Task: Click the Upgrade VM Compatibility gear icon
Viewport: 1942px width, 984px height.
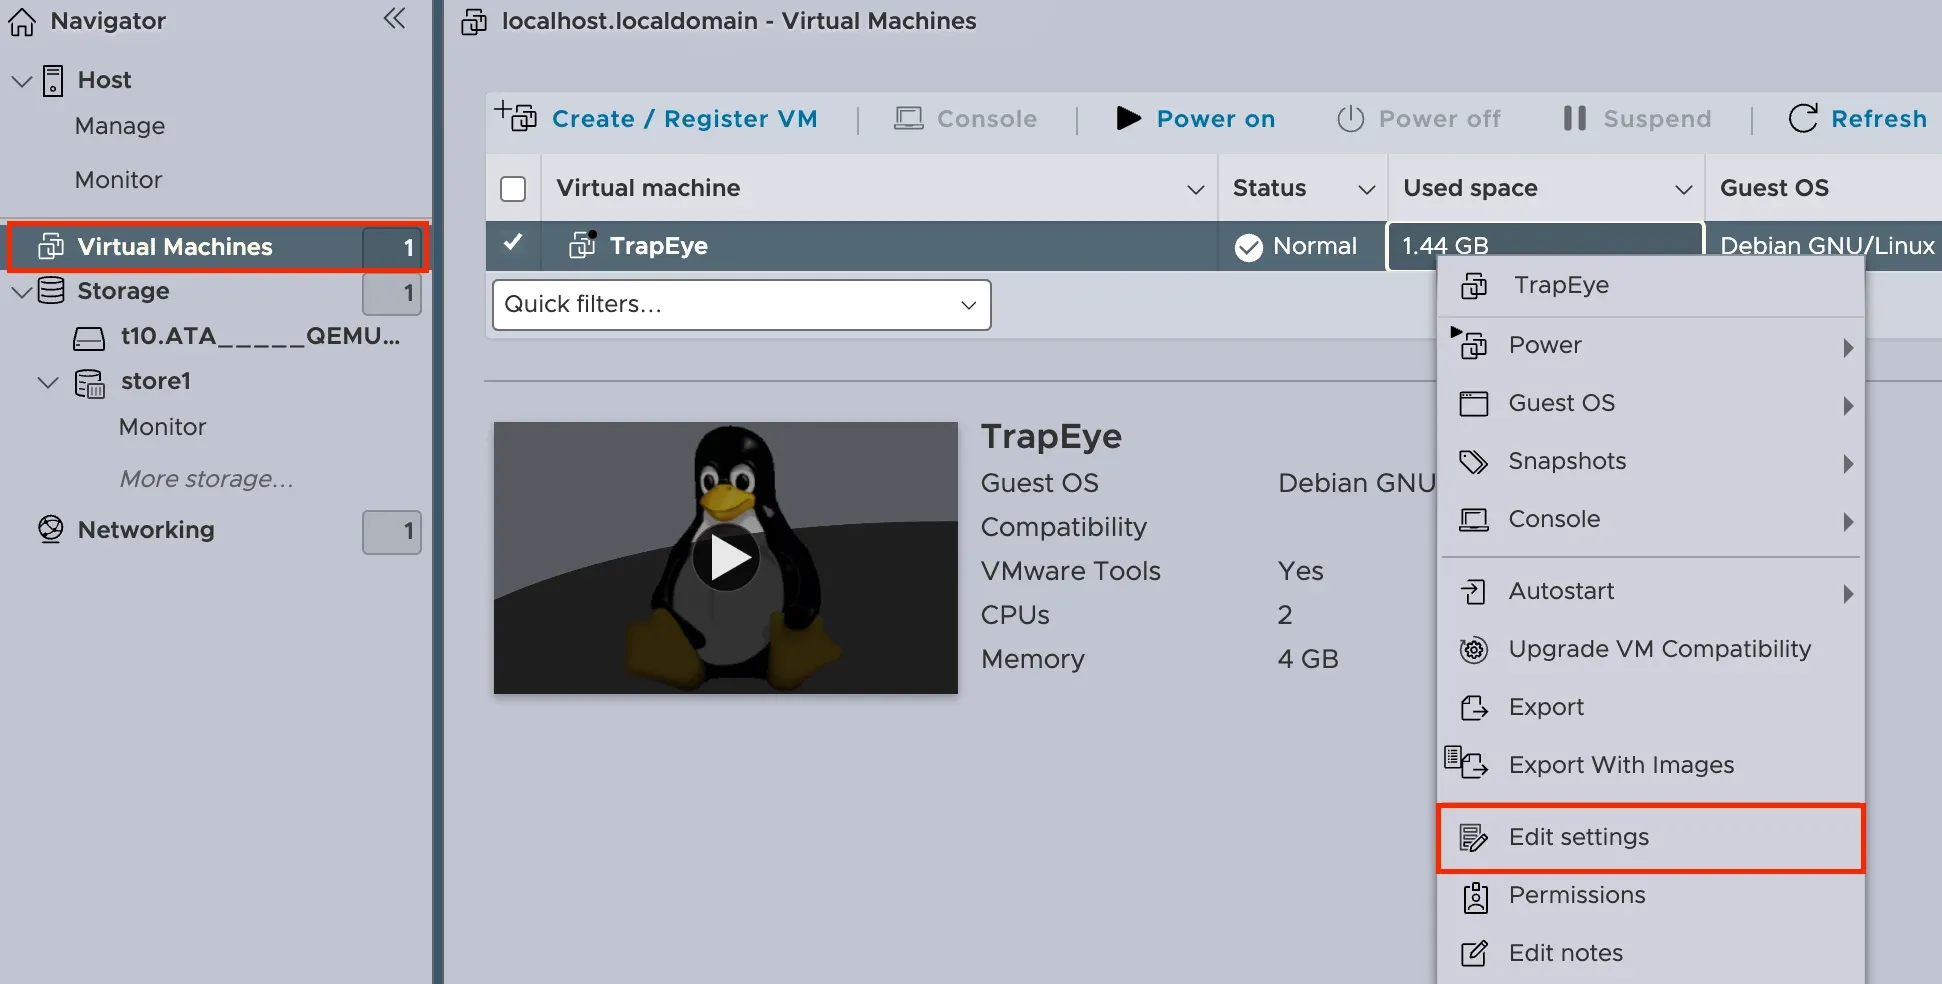Action: coord(1473,649)
